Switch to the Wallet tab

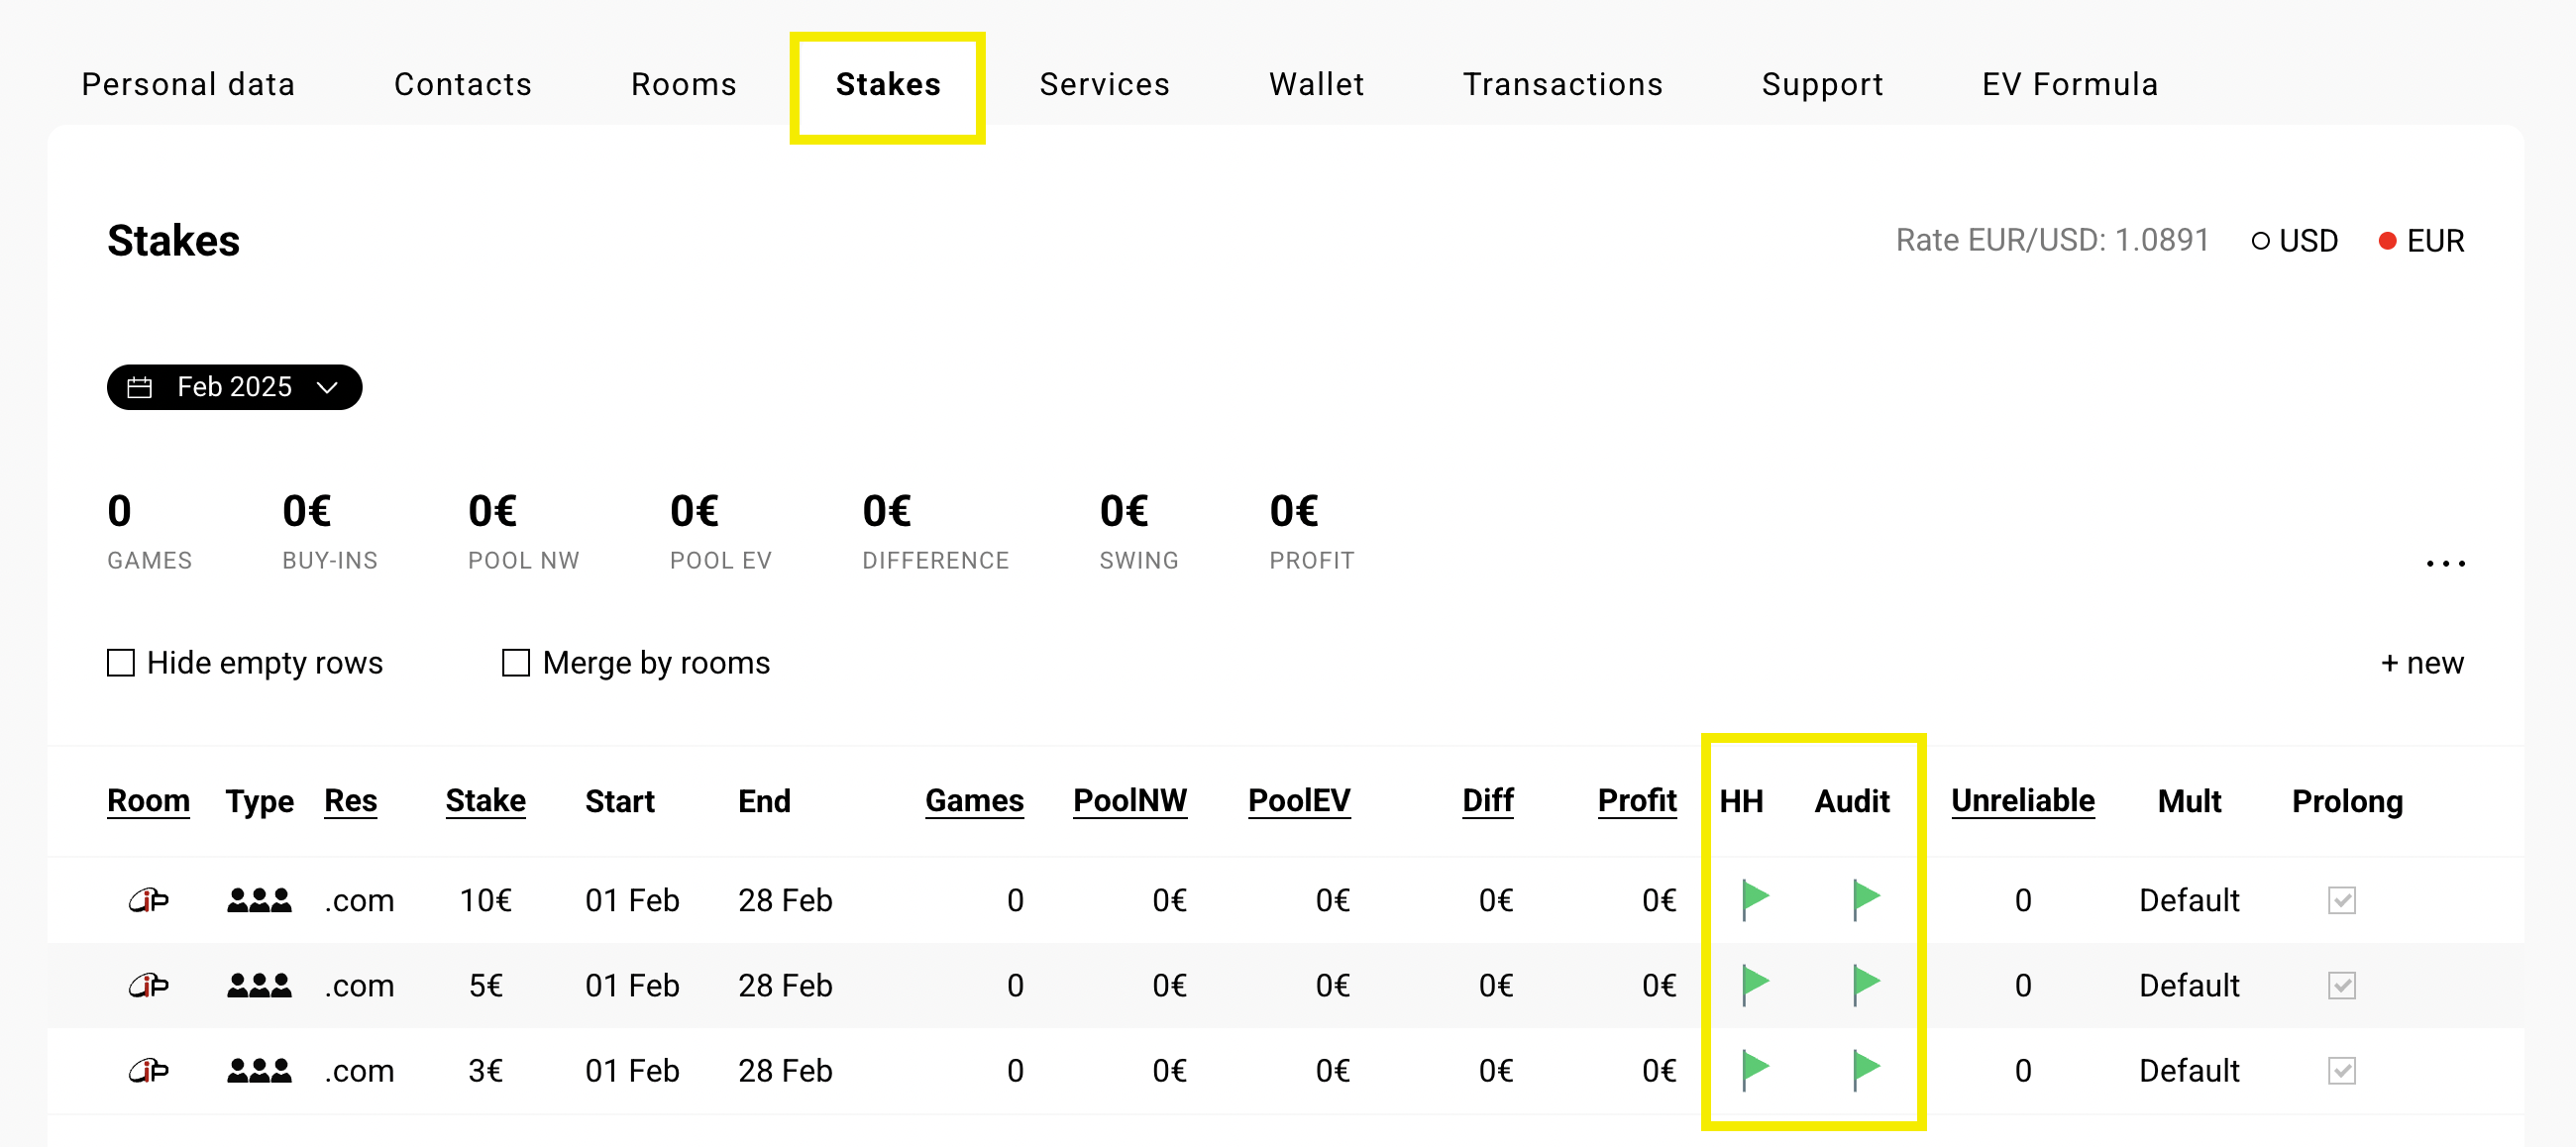coord(1316,84)
